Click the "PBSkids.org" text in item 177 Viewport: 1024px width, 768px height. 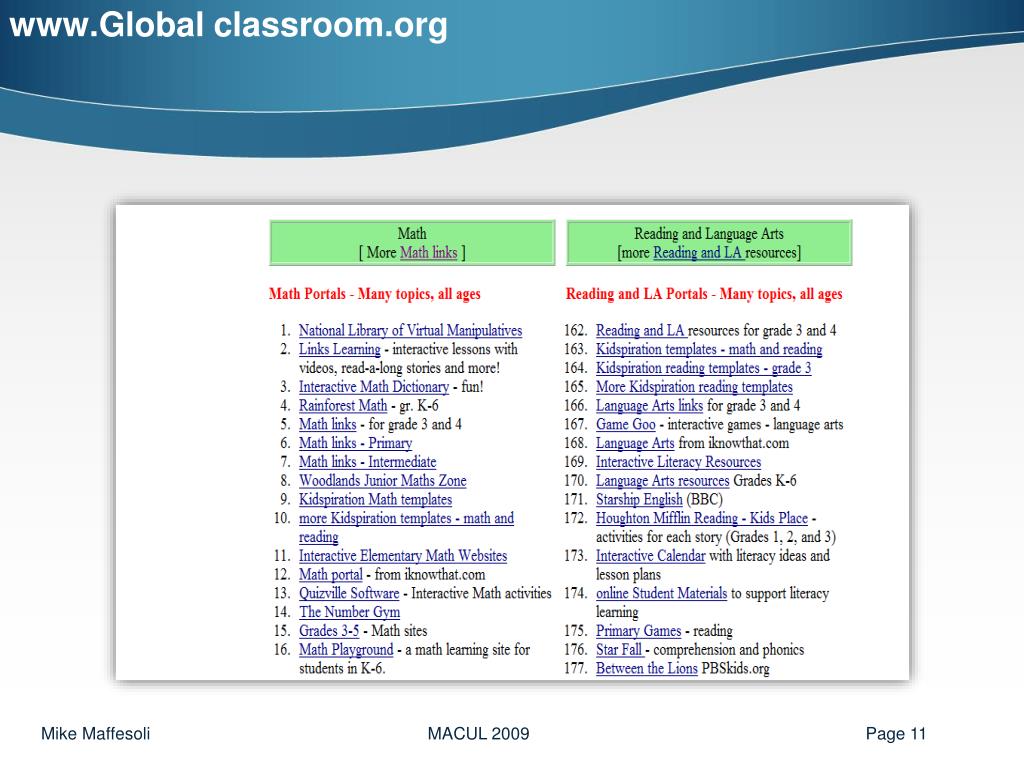(x=735, y=669)
